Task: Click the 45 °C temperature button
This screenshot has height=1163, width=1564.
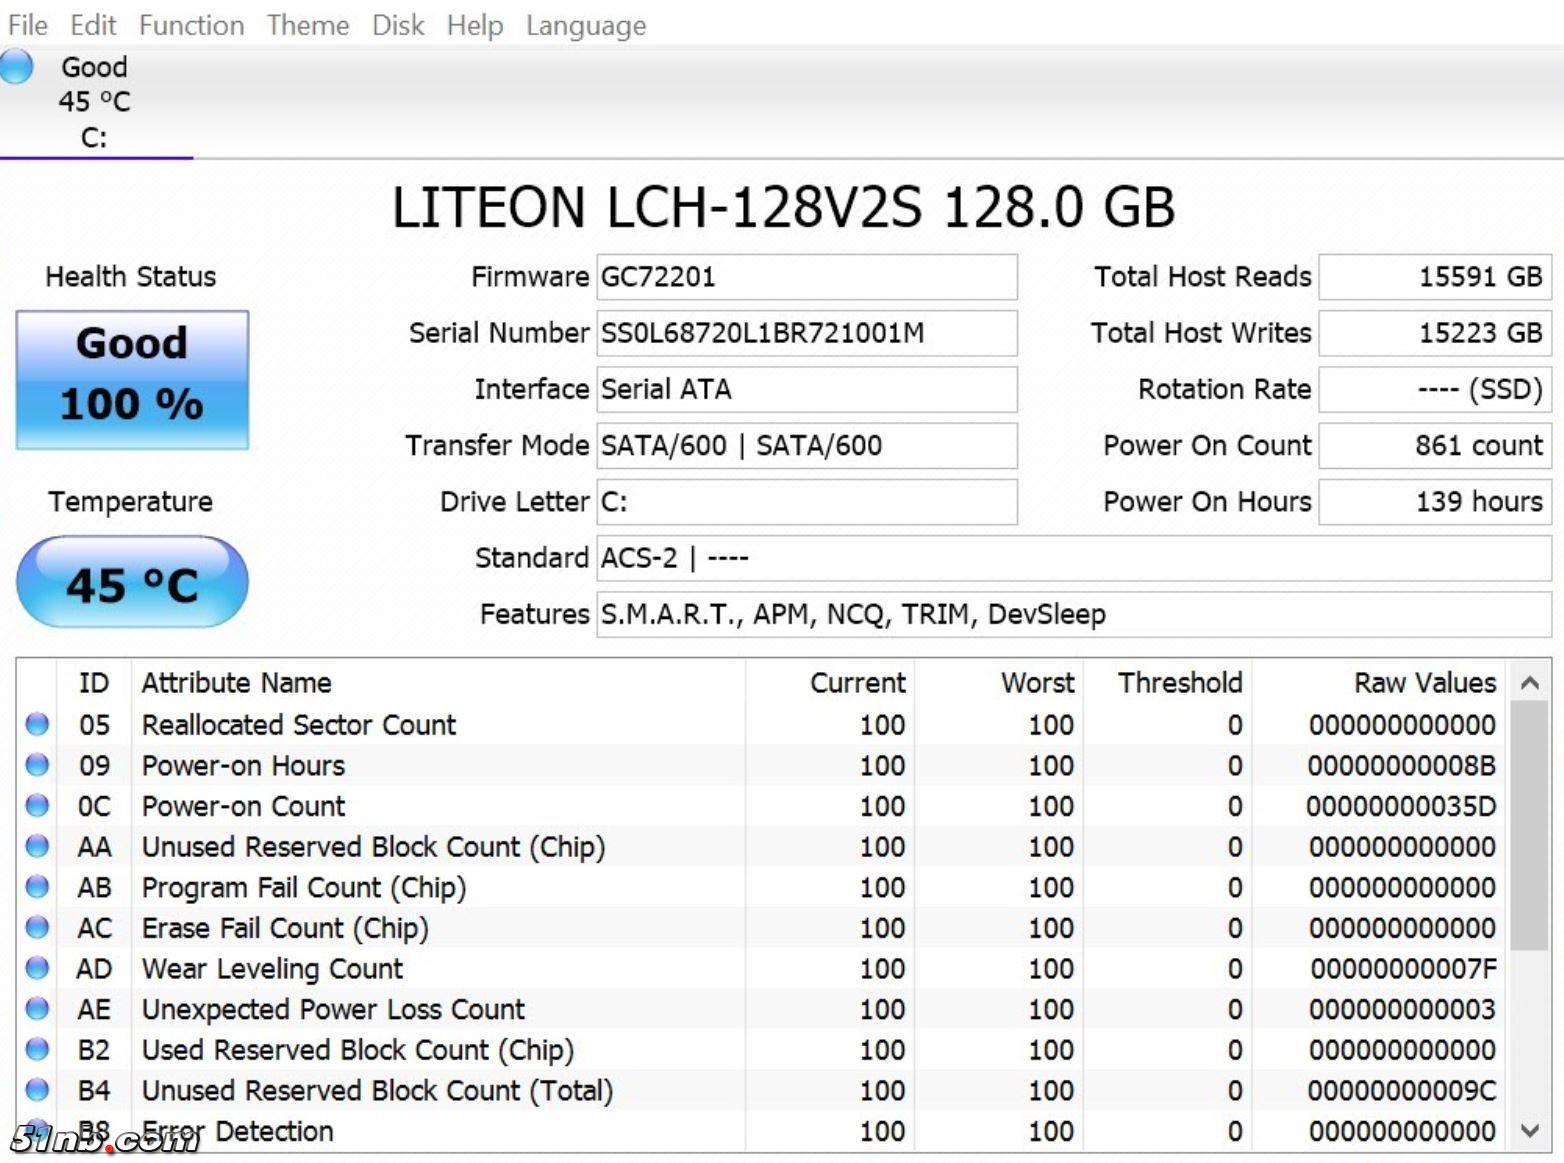Action: (x=132, y=582)
